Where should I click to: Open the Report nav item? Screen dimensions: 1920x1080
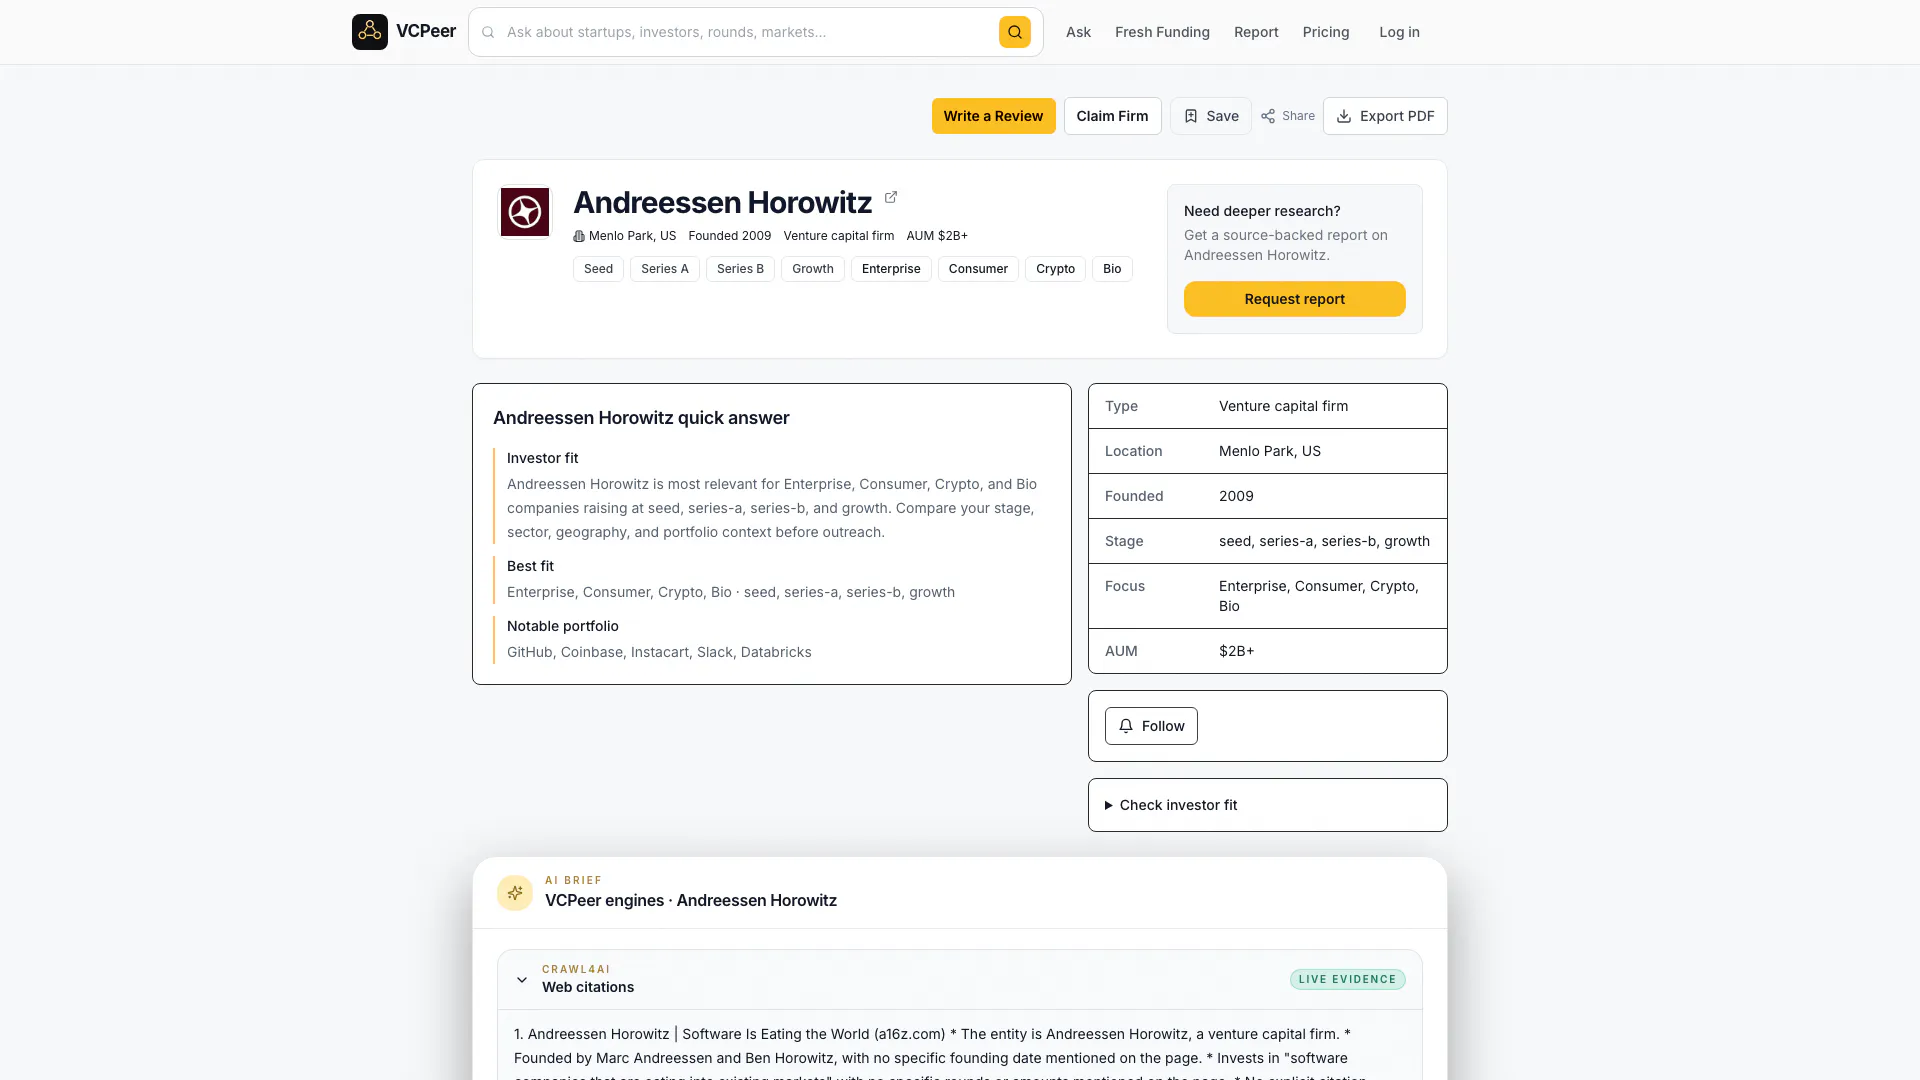coord(1256,32)
